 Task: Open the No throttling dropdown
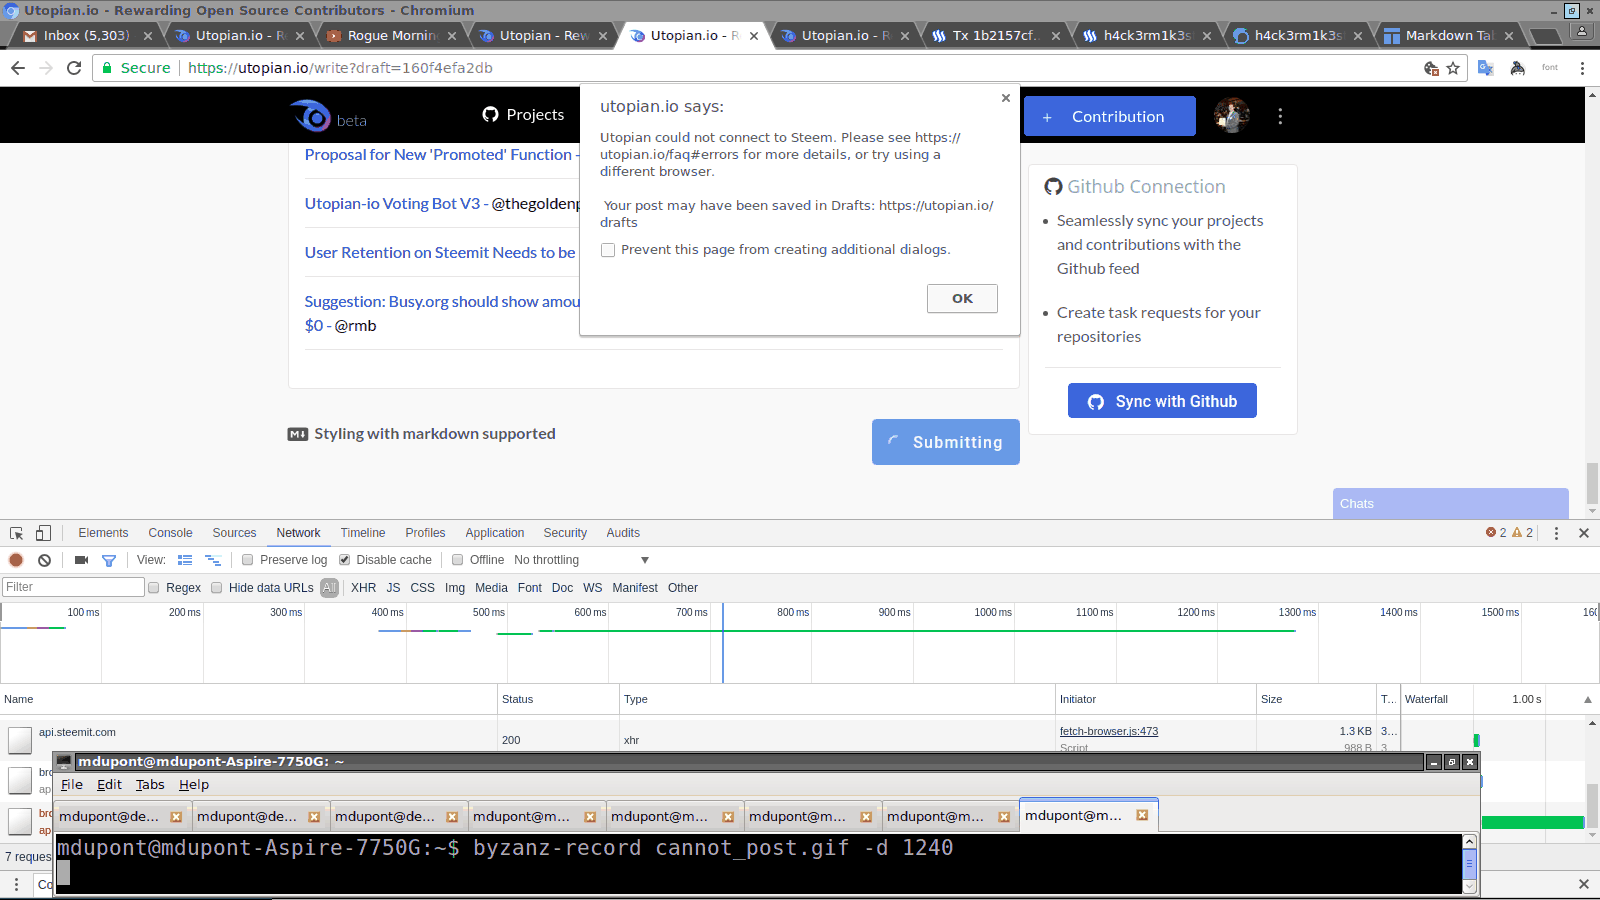click(581, 560)
